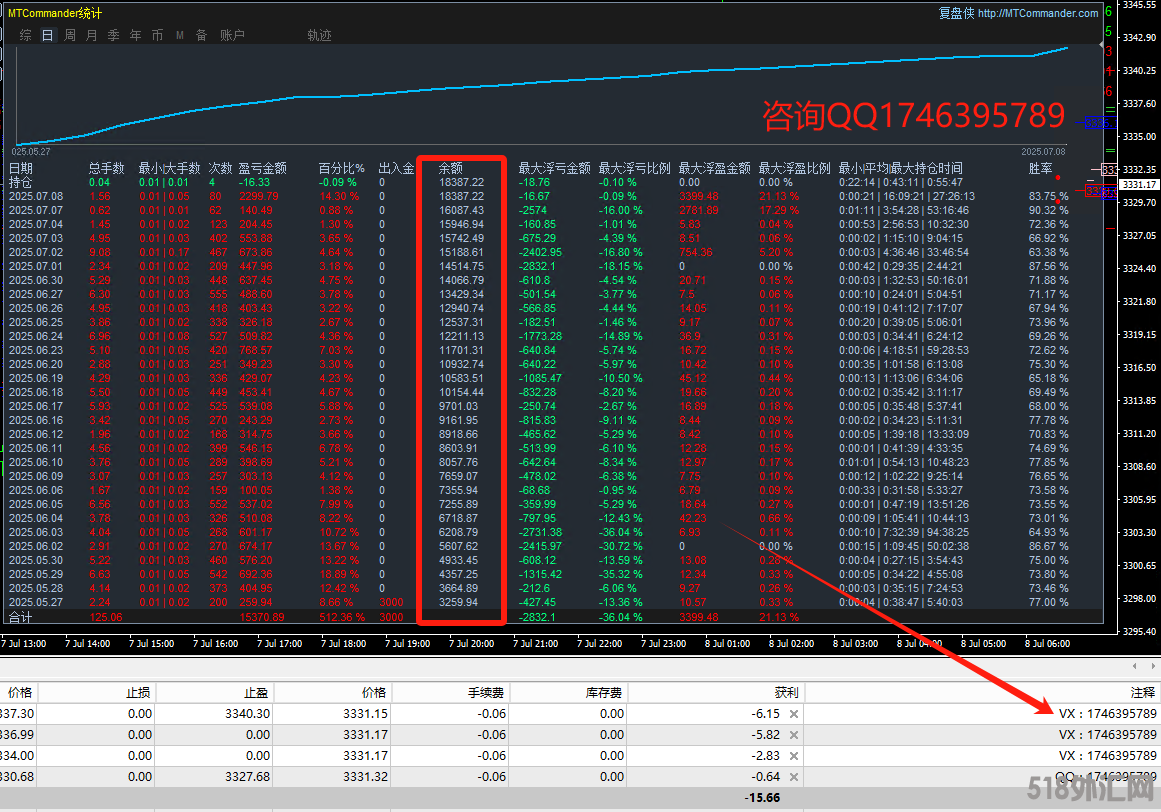Select the 币 currency statistics tab

tap(158, 35)
